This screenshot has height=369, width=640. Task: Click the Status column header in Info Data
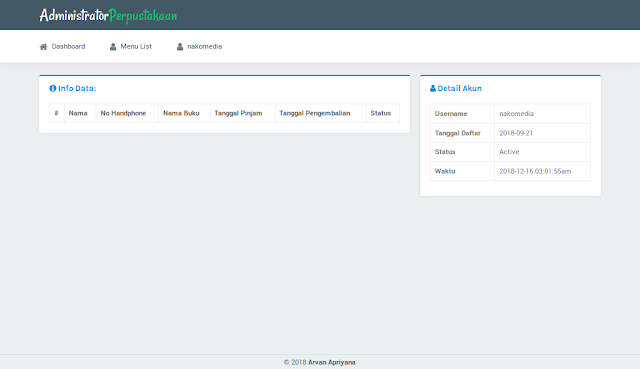[x=382, y=113]
